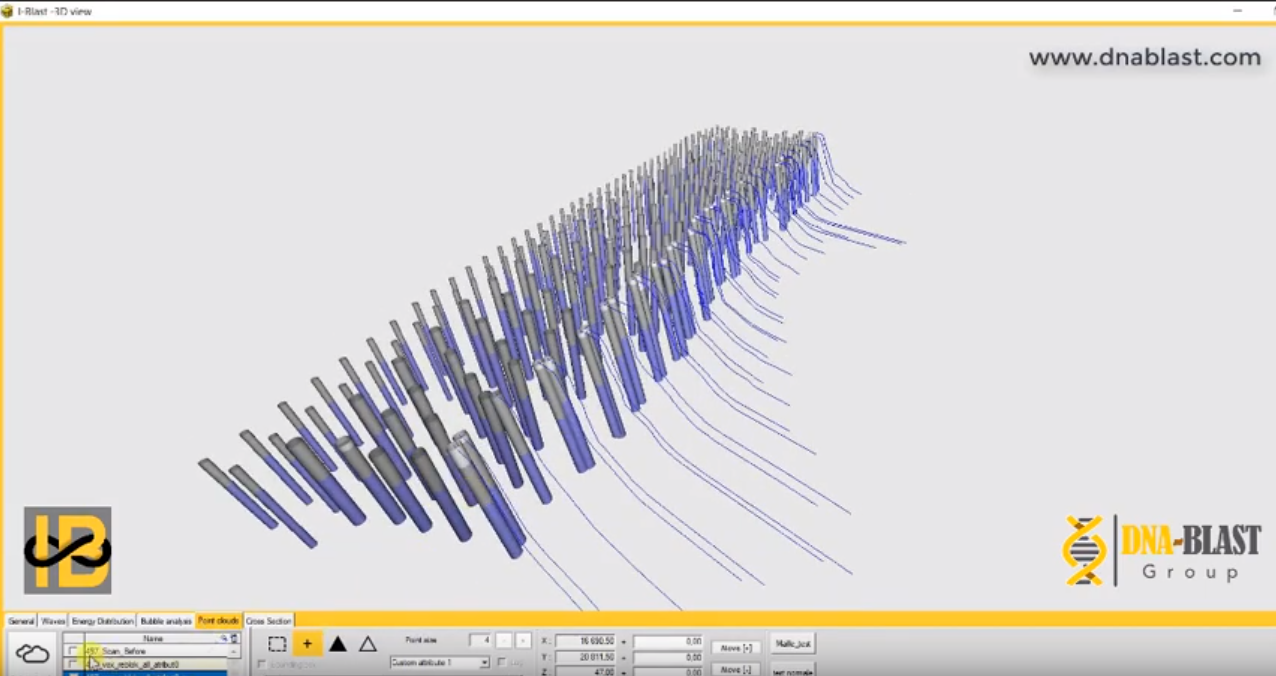Switch to the Waves tab

point(53,621)
